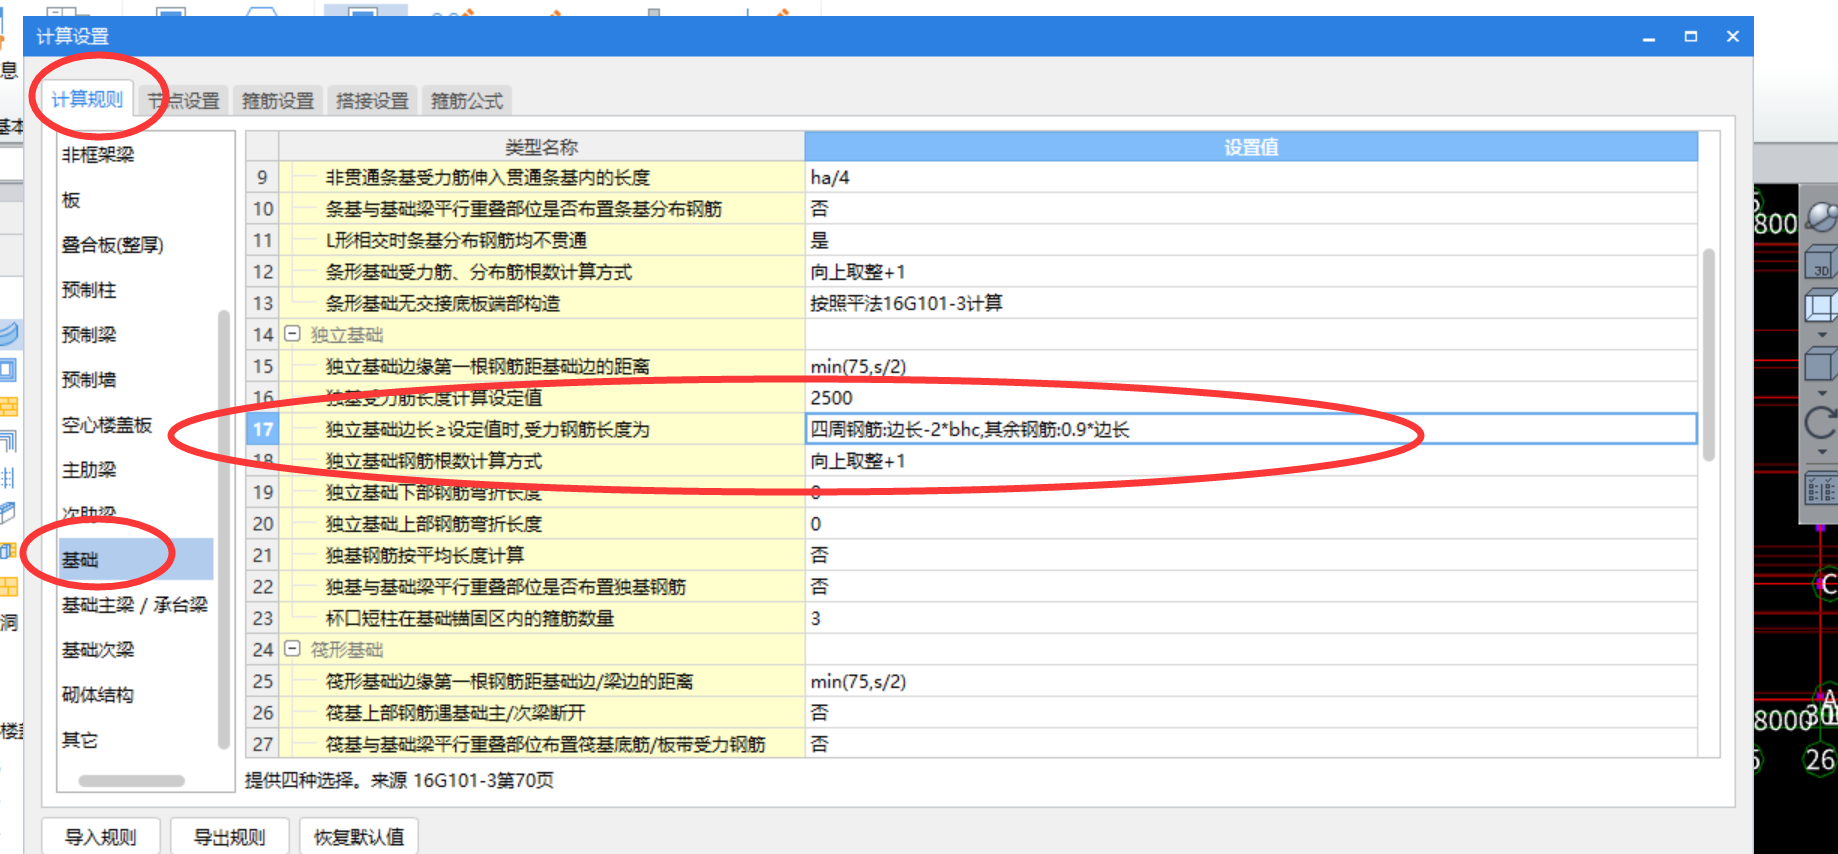The height and width of the screenshot is (854, 1838).
Task: Click the grid-panel icon in right toolbar
Action: (x=1821, y=489)
